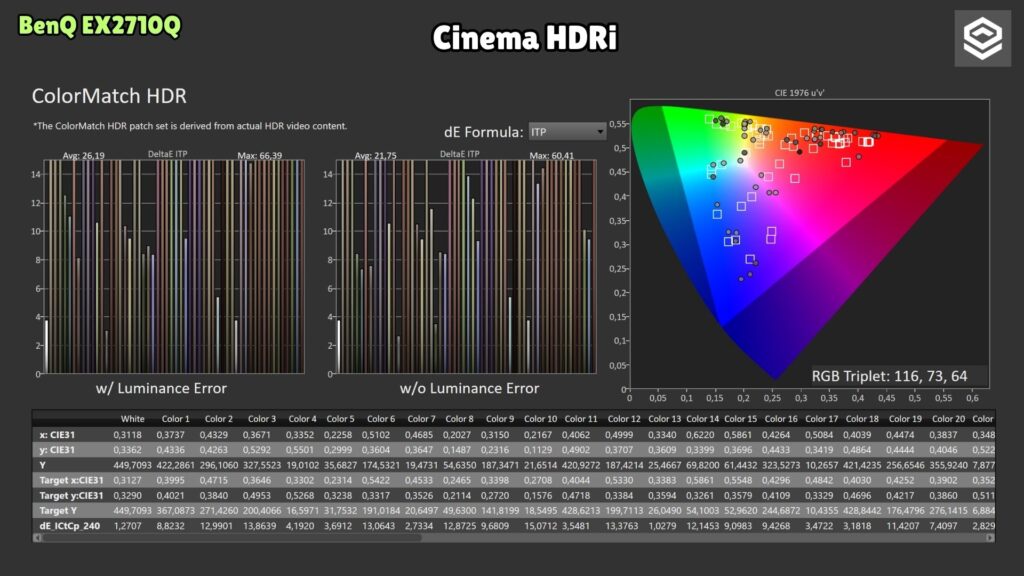Select the Color 16 column header

pyautogui.click(x=781, y=419)
